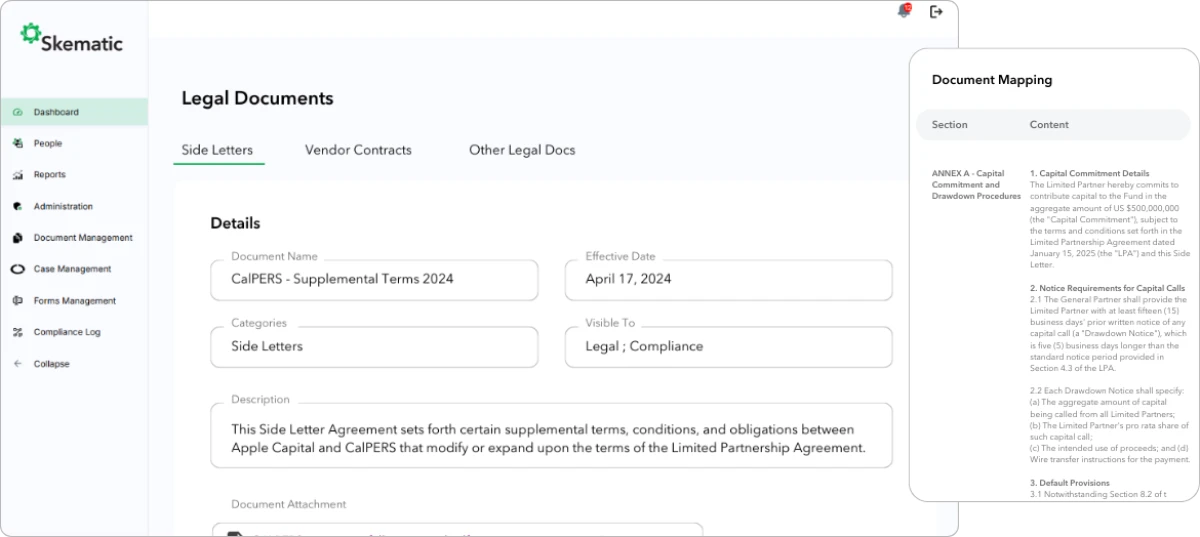Click into the Description text box
1200x537 pixels.
pyautogui.click(x=551, y=439)
